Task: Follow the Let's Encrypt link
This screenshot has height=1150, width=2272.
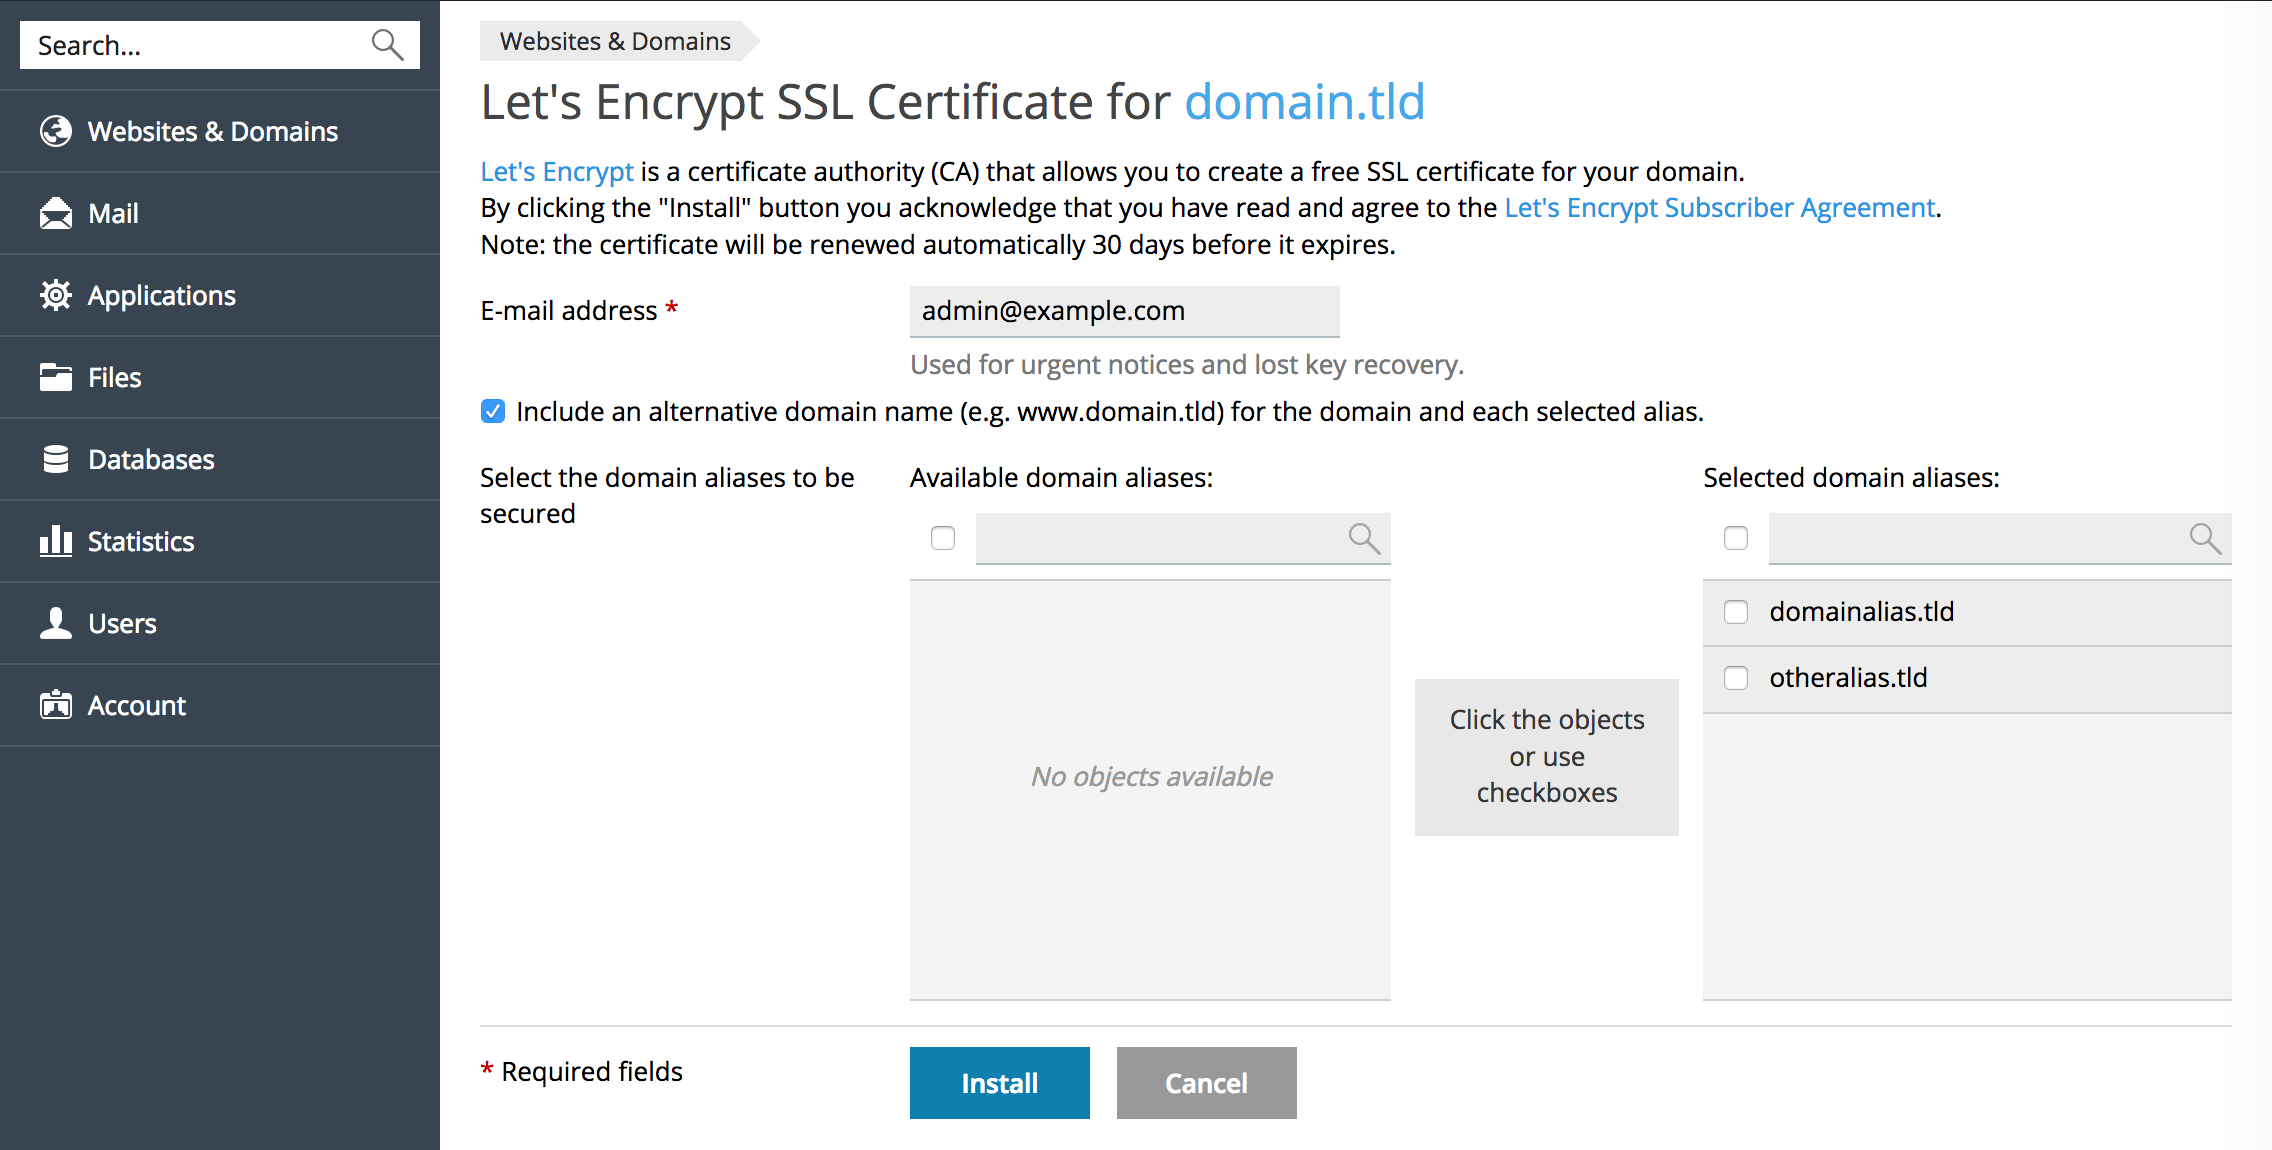Action: (x=557, y=171)
